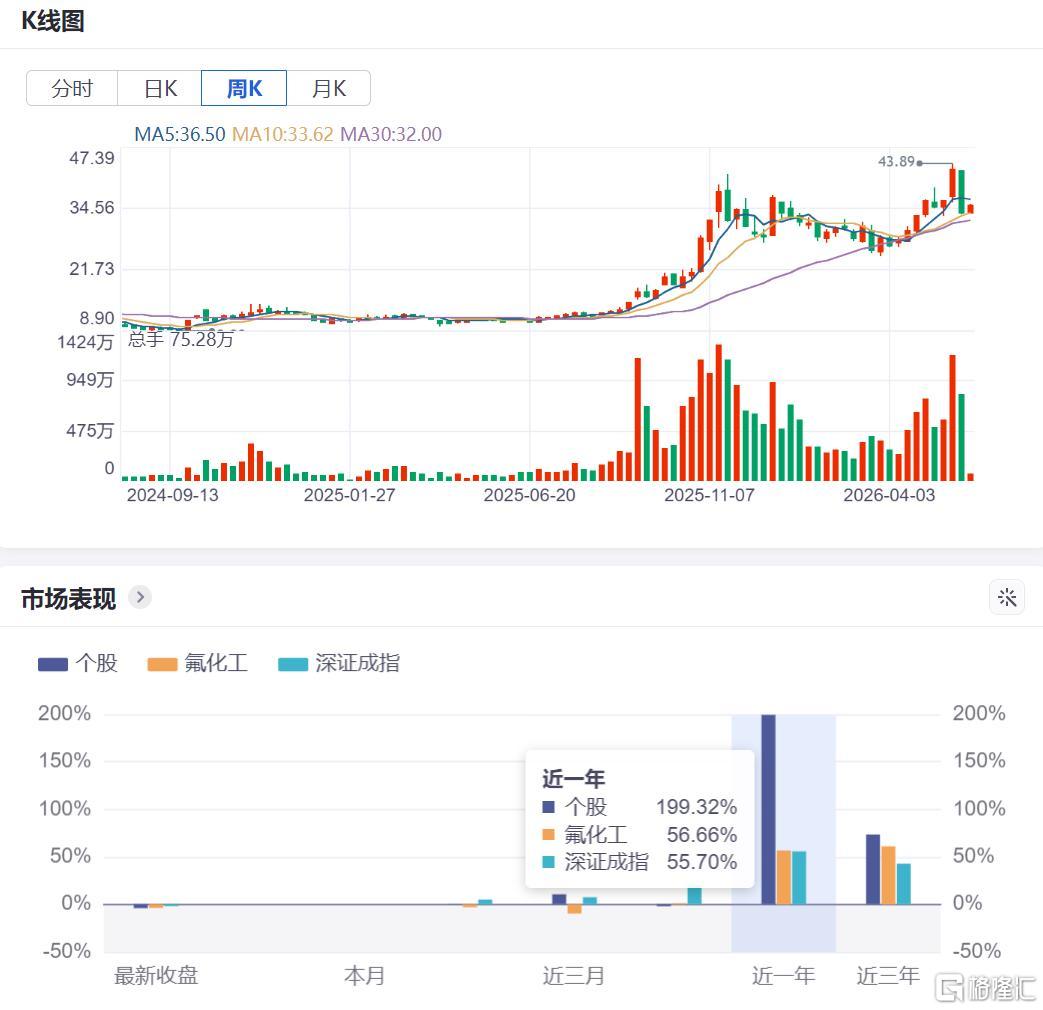1043x1010 pixels.
Task: Click the 43.89 high price marker
Action: point(896,162)
